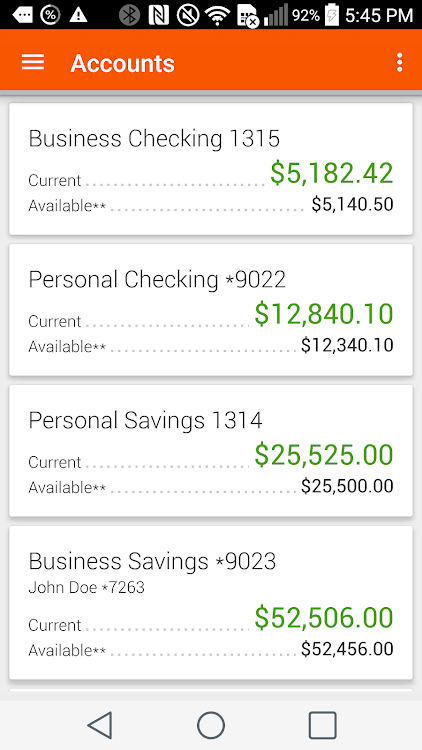Open Personal Checking *9022 account
This screenshot has width=422, height=750.
(211, 310)
